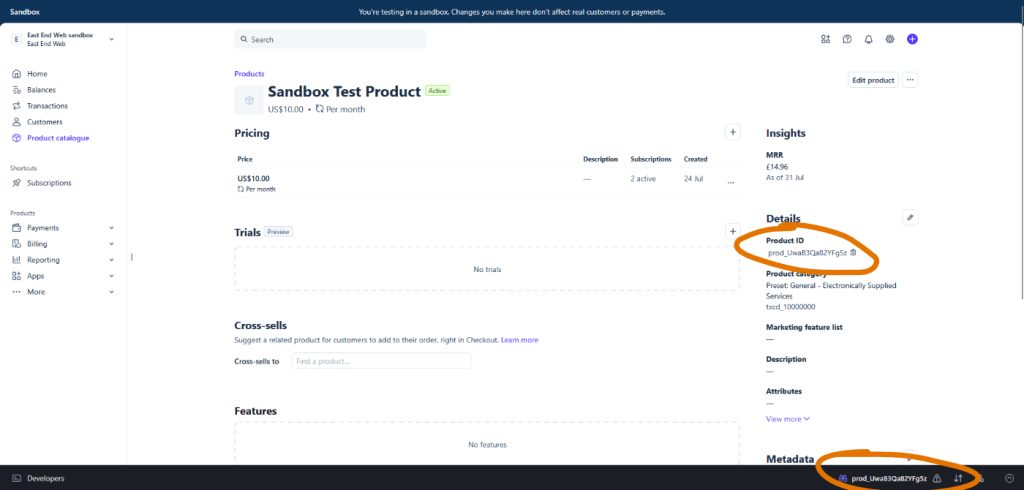Open the notifications bell icon
This screenshot has width=1024, height=490.
(868, 39)
